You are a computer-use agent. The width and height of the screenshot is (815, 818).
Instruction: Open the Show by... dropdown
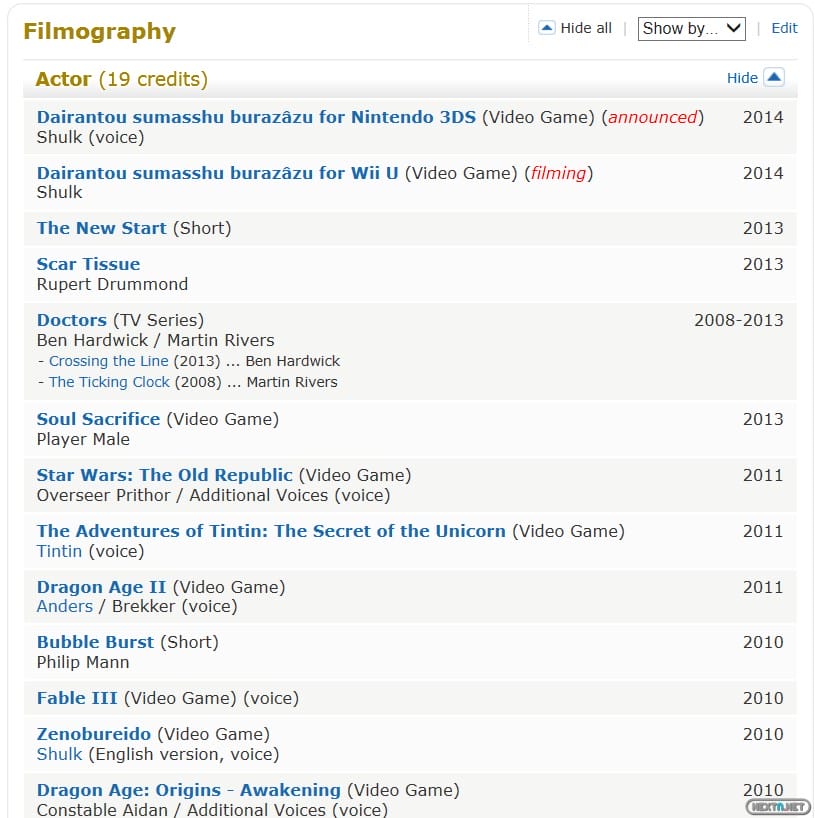[x=691, y=28]
